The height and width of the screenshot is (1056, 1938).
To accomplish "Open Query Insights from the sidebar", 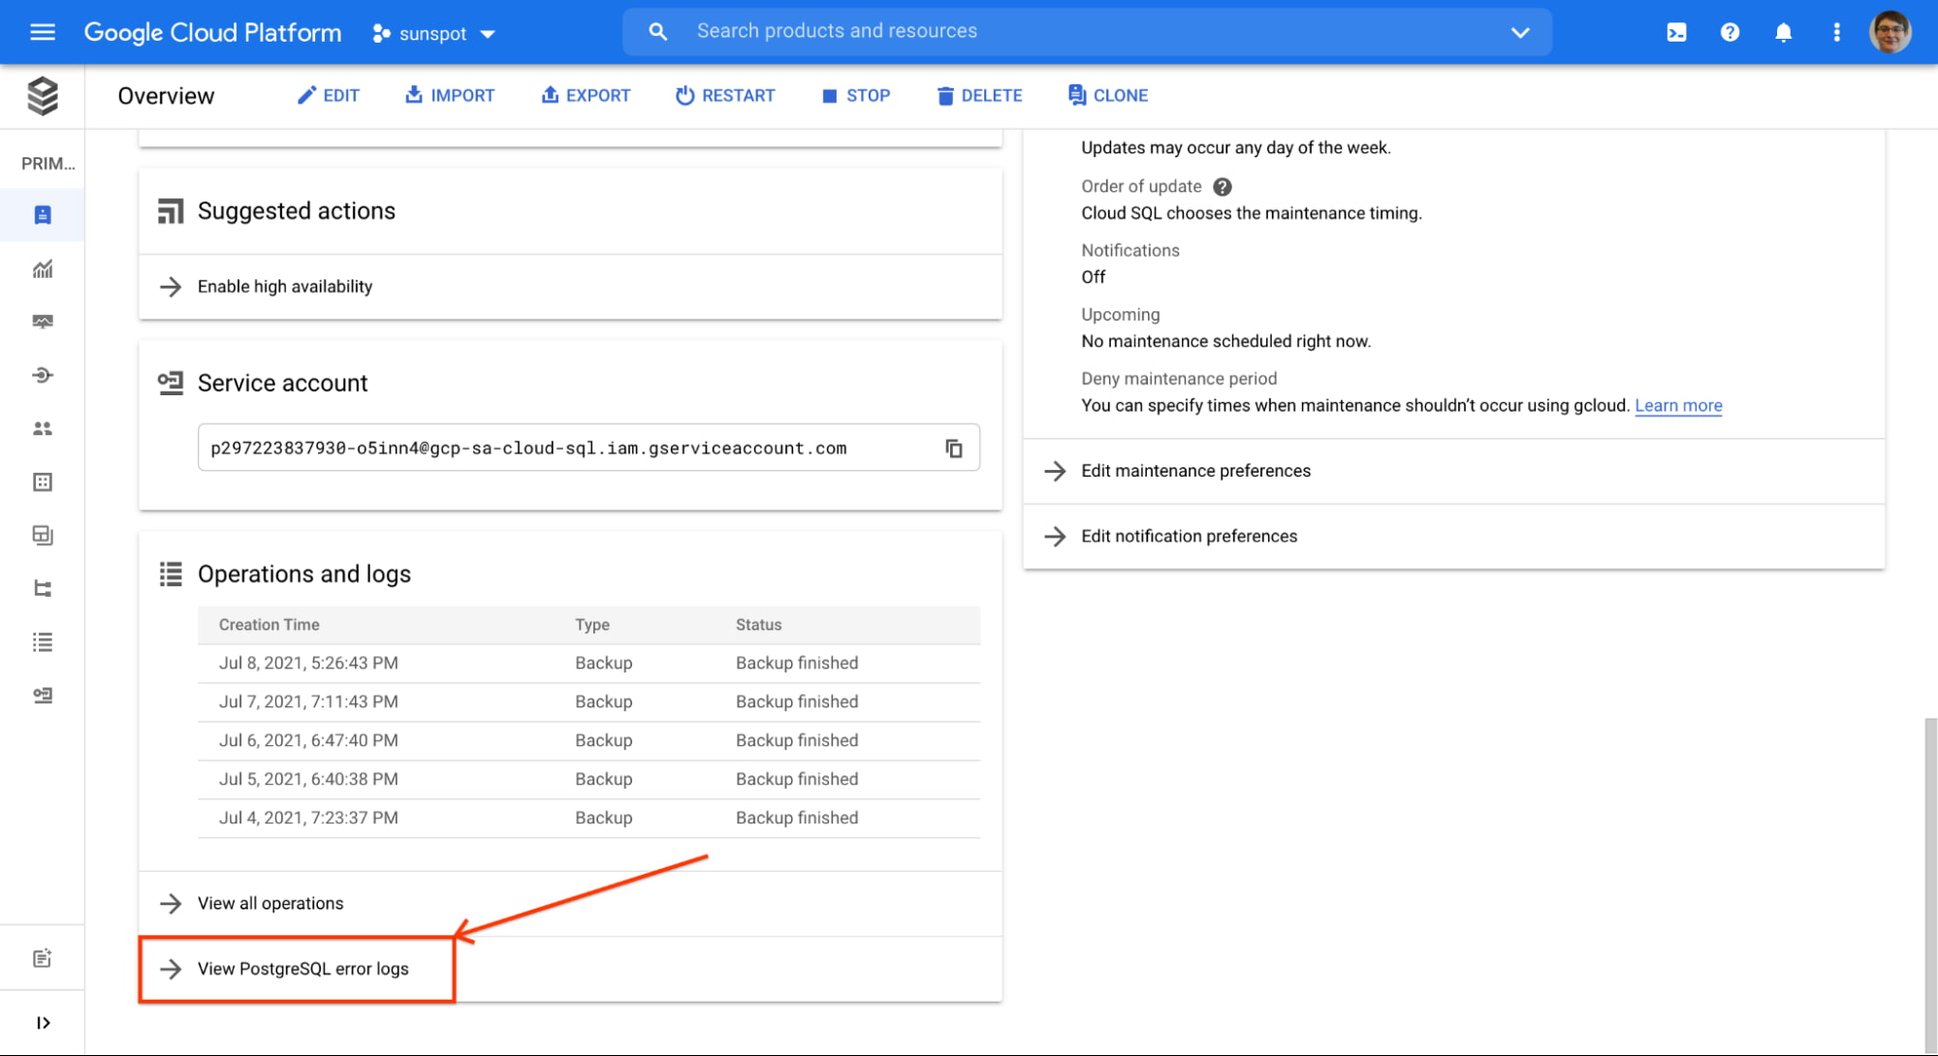I will coord(42,321).
